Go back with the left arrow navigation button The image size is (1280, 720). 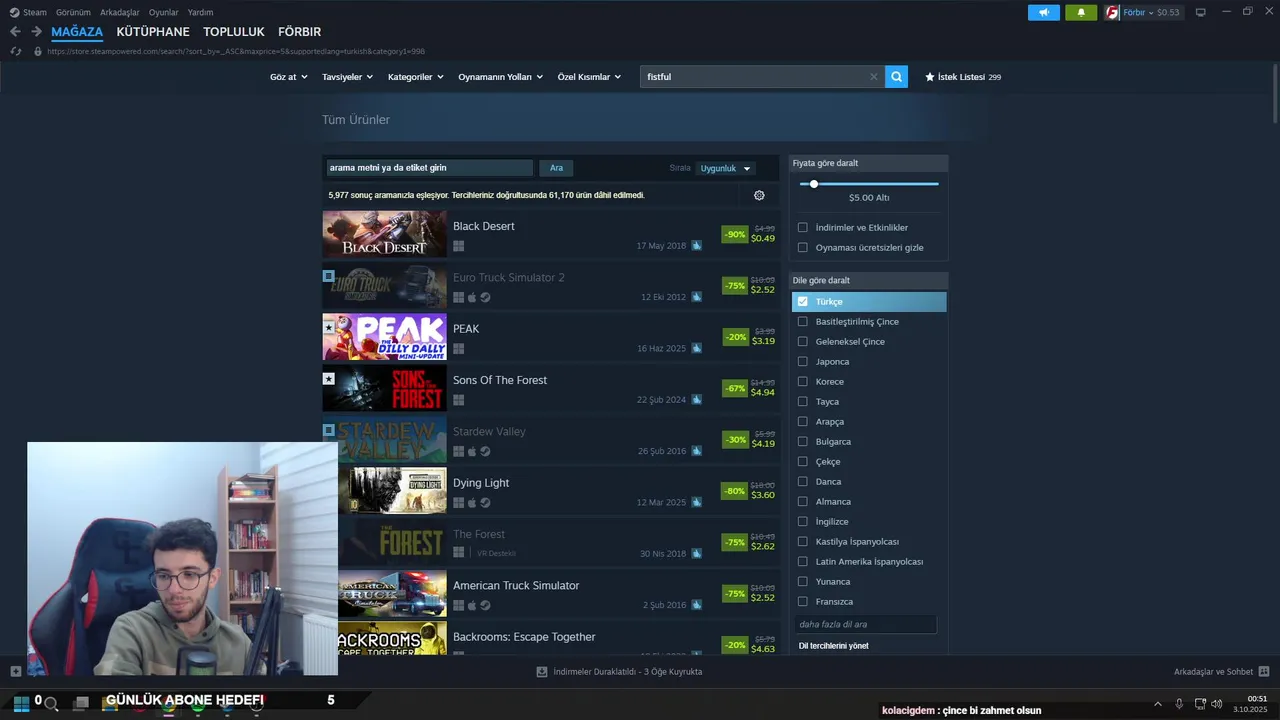tap(15, 32)
